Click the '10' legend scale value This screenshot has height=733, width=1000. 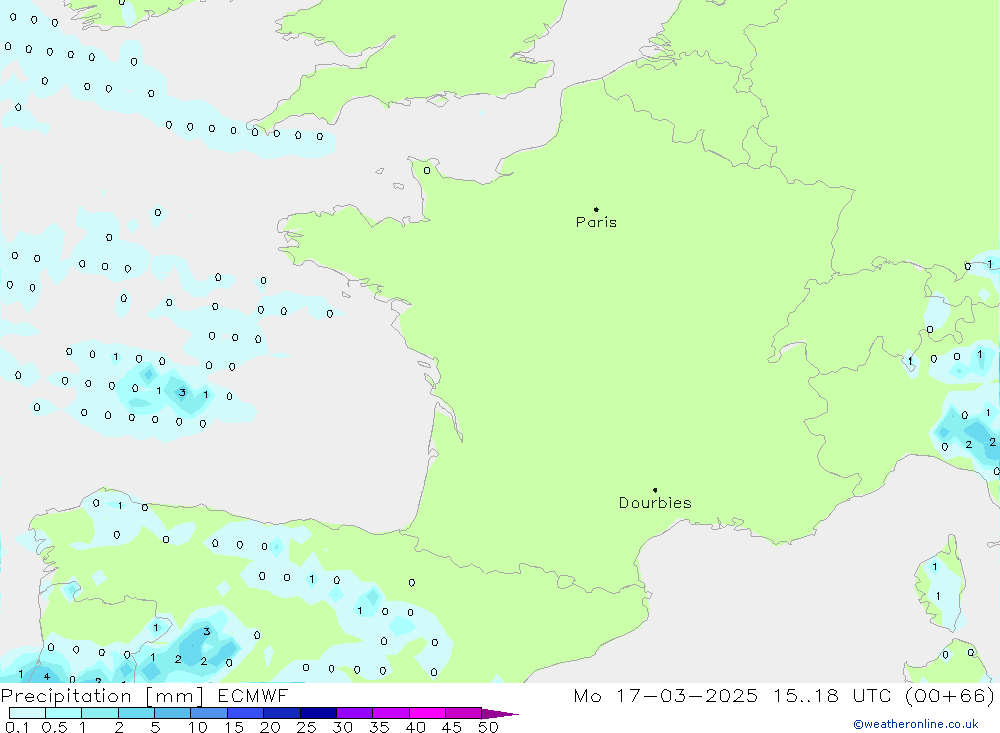pos(198,727)
